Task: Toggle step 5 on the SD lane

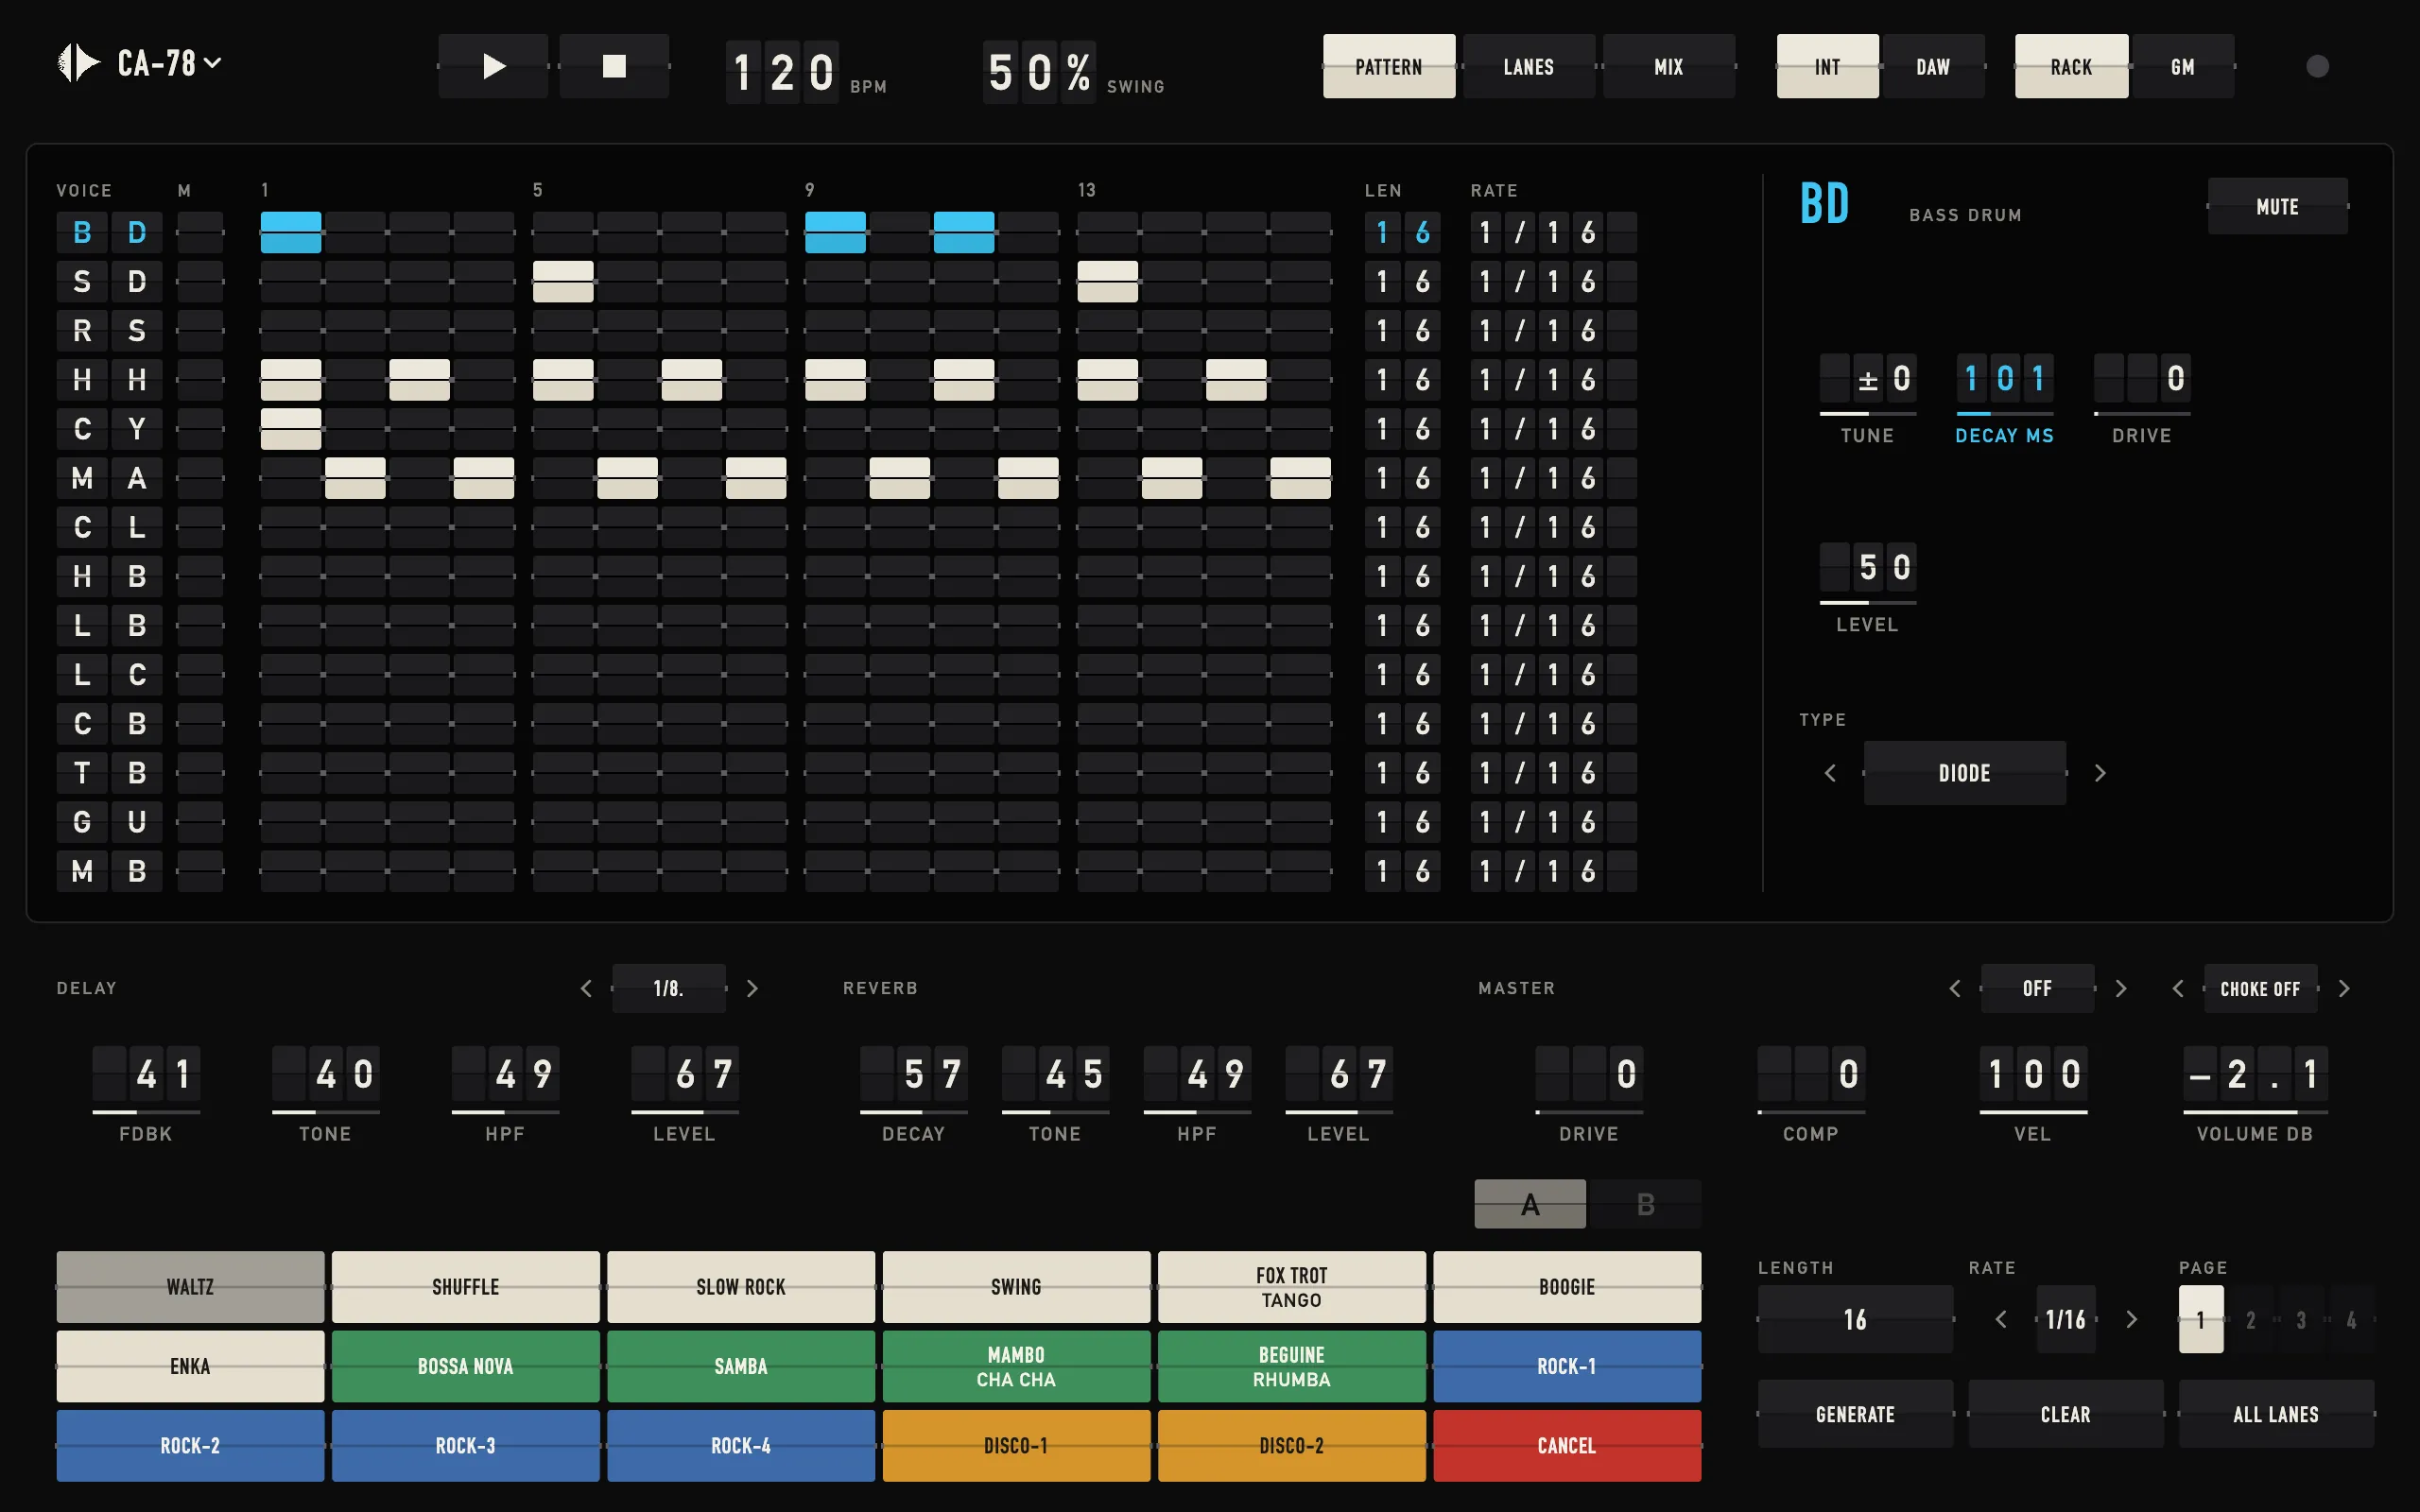Action: tap(563, 281)
